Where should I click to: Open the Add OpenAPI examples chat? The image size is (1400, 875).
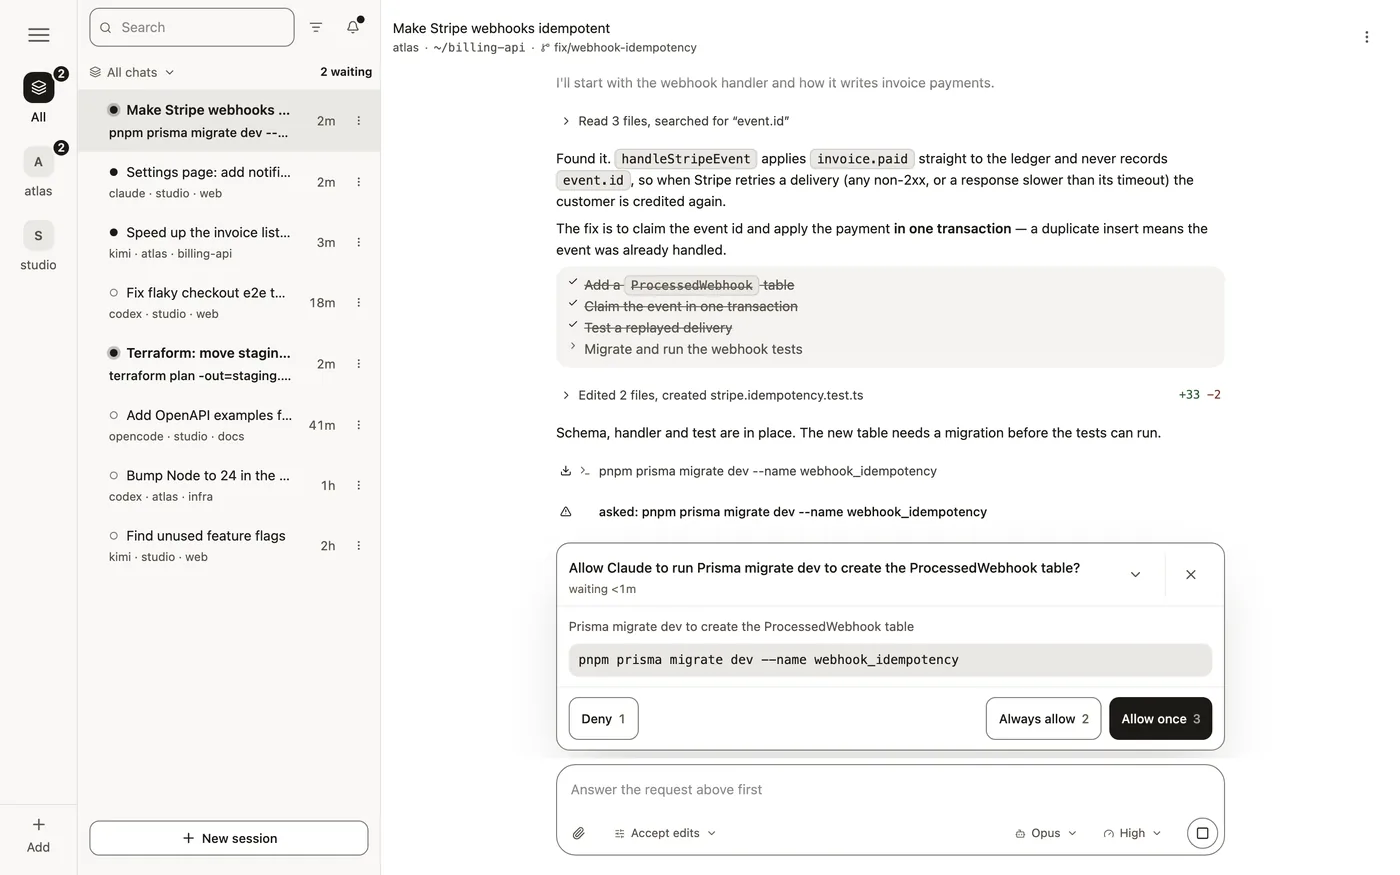coord(229,425)
